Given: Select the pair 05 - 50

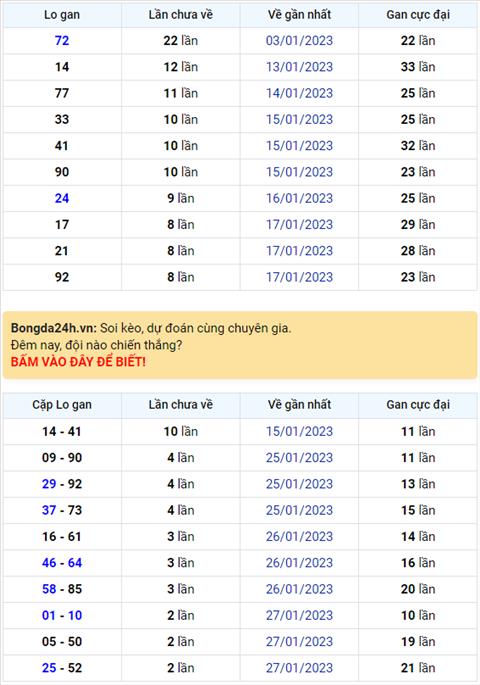Looking at the screenshot, I should (62, 641).
